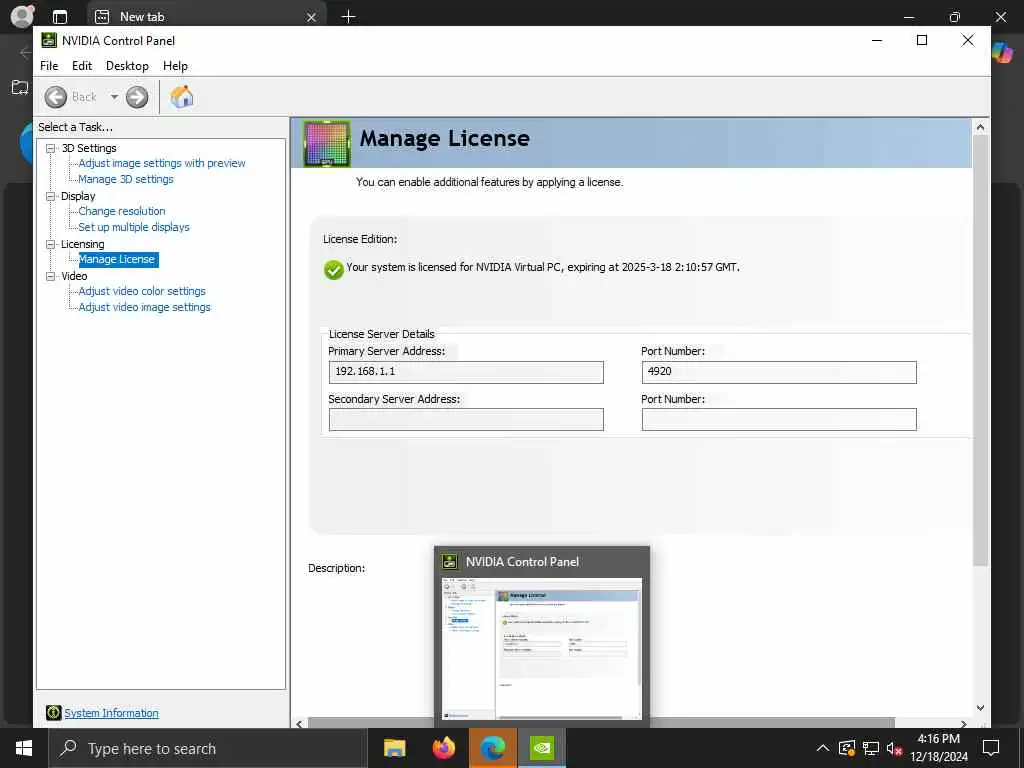Image resolution: width=1024 pixels, height=768 pixels.
Task: Open Firefox from the taskbar
Action: 444,748
